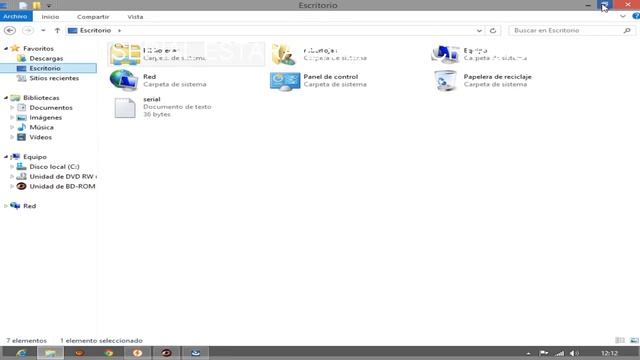Click the Escritorio address bar path
The image size is (640, 360).
(x=95, y=31)
